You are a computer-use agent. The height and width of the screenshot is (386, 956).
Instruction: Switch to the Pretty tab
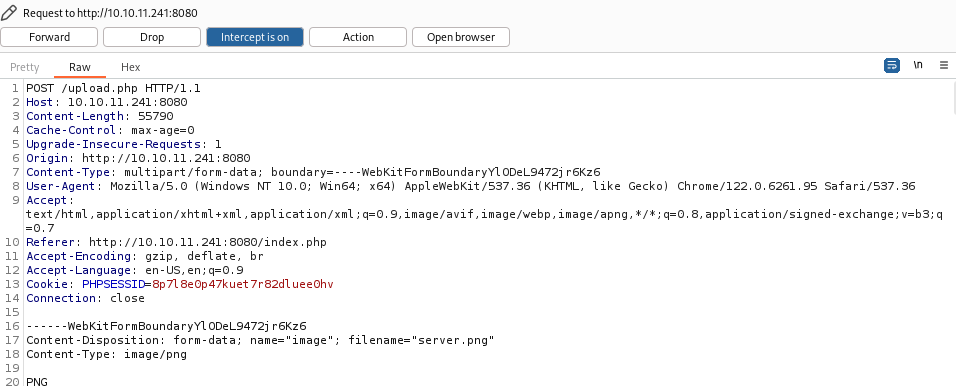(24, 67)
